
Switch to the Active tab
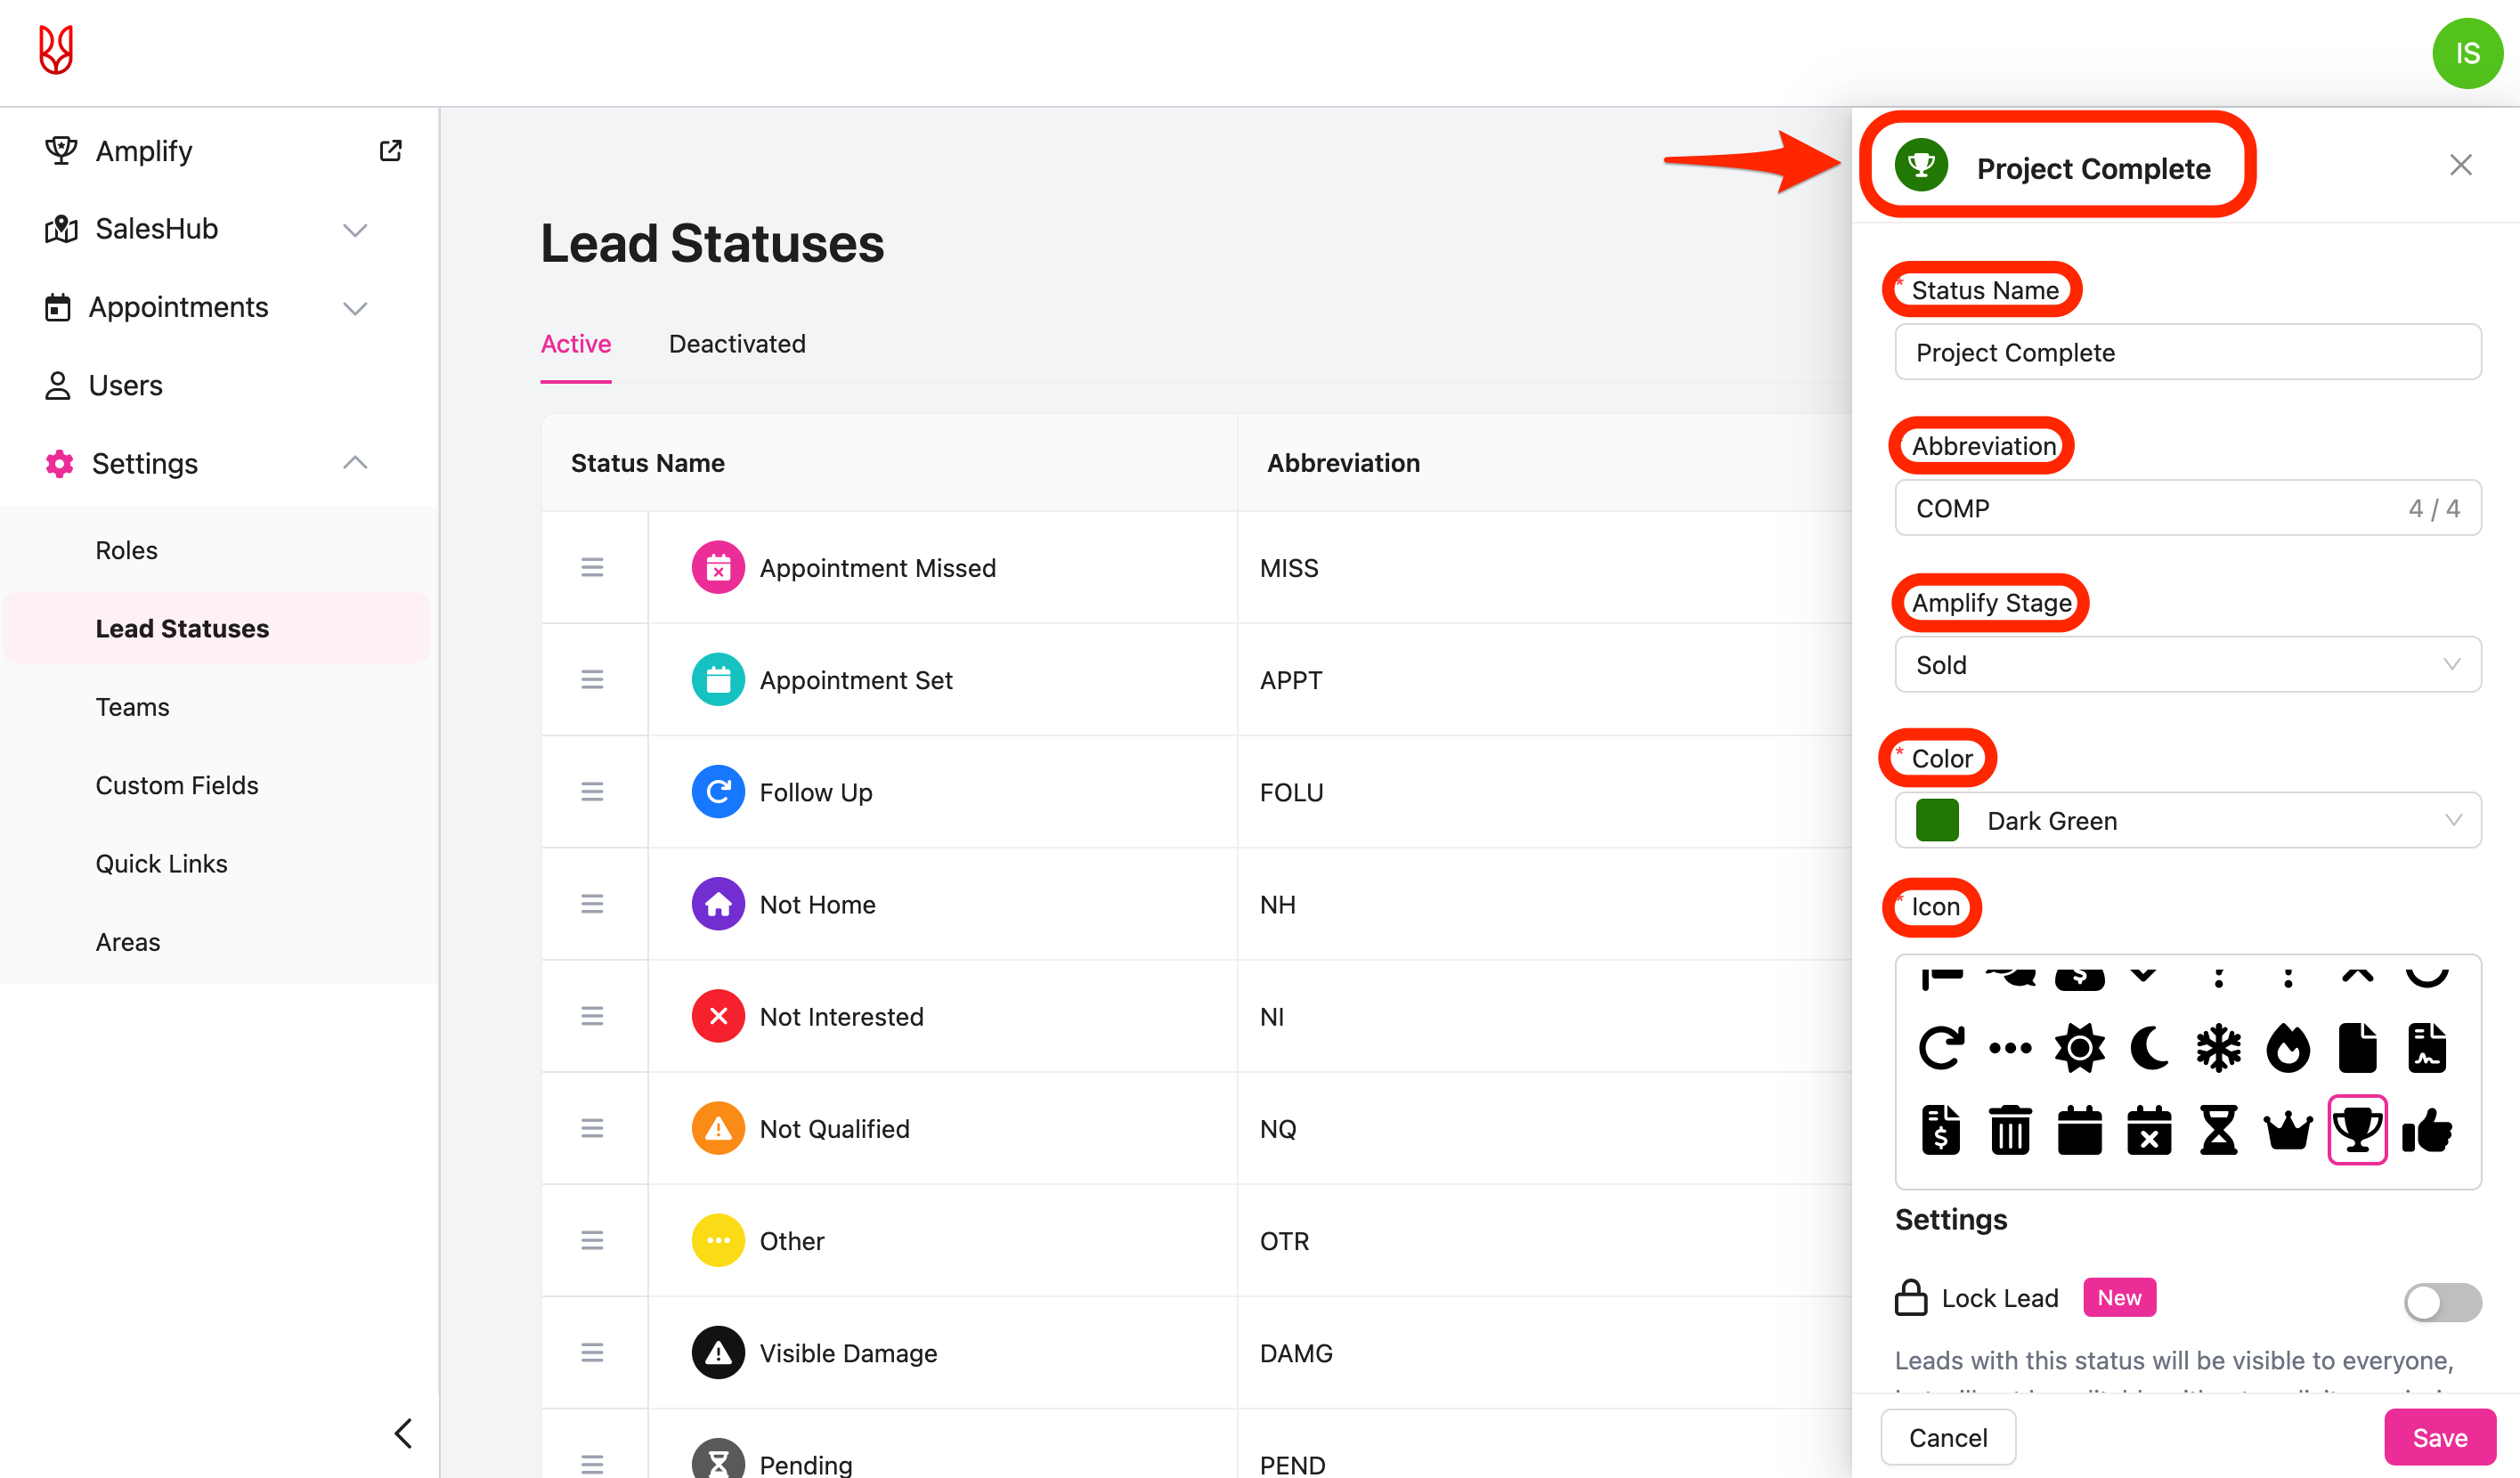[x=576, y=343]
